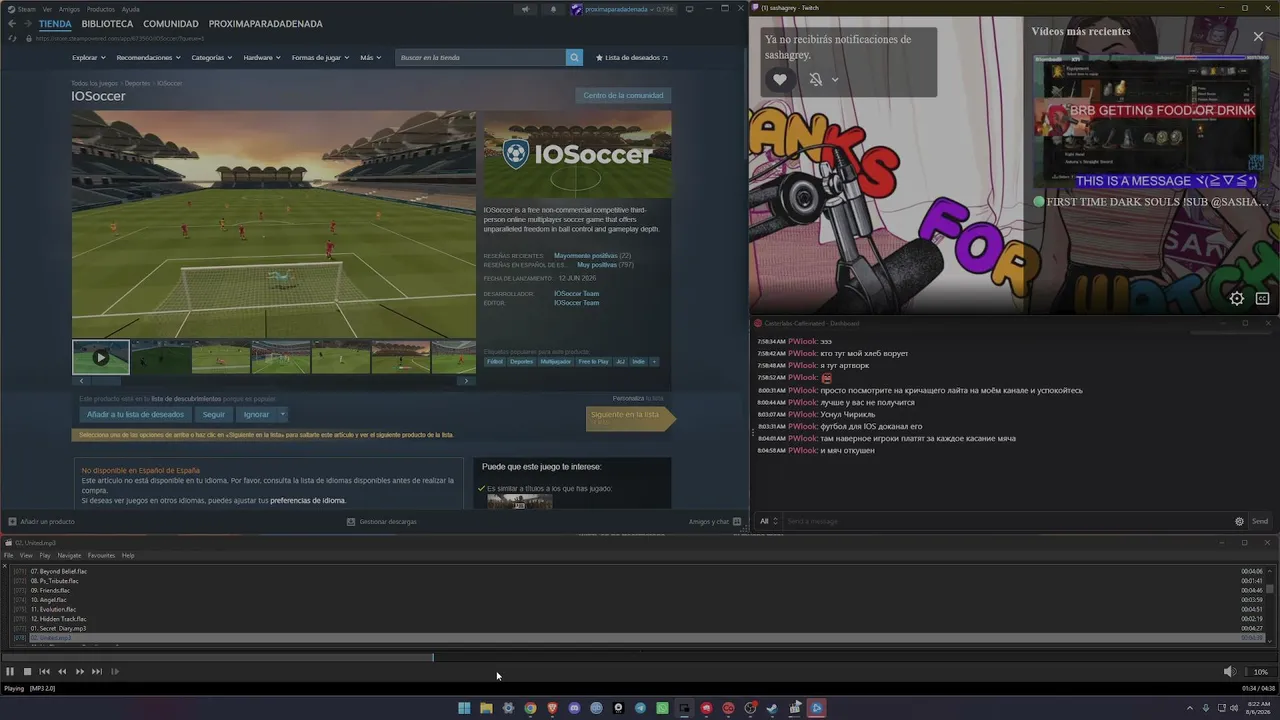Switch to the BIBLIOTECA tab

pyautogui.click(x=107, y=24)
